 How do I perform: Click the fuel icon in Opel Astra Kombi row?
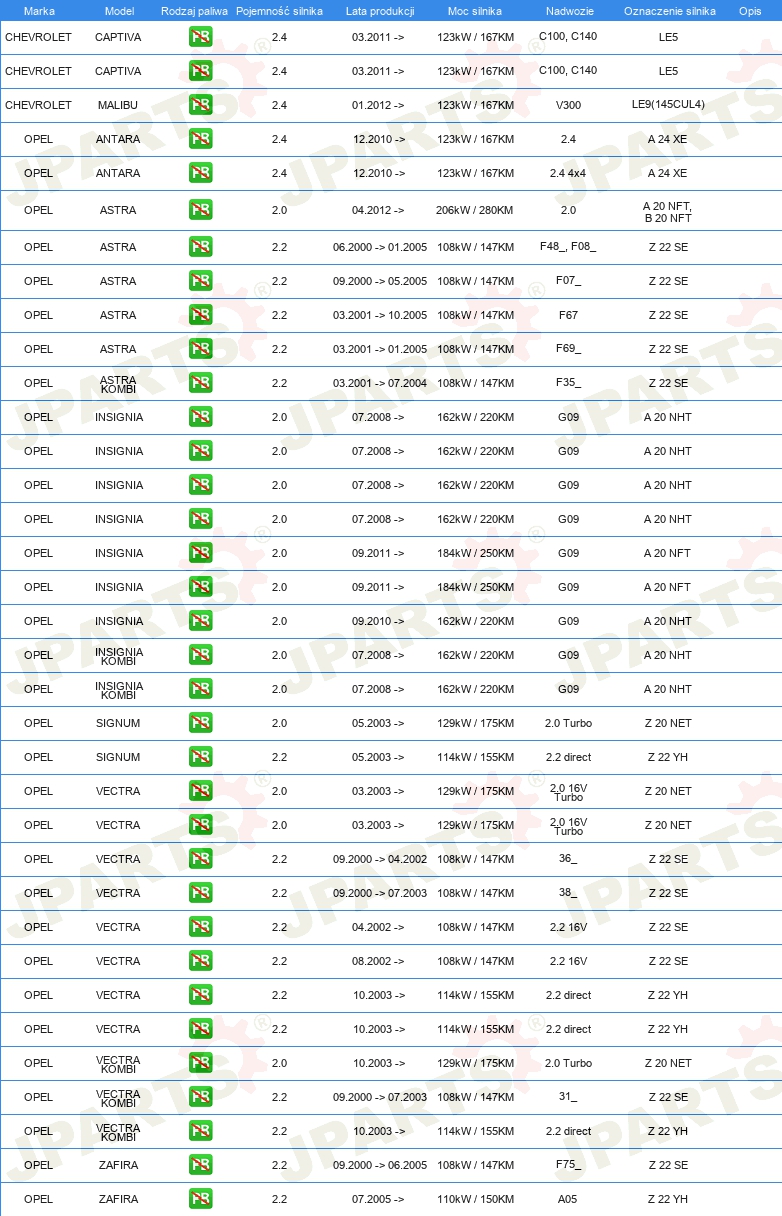coord(201,383)
